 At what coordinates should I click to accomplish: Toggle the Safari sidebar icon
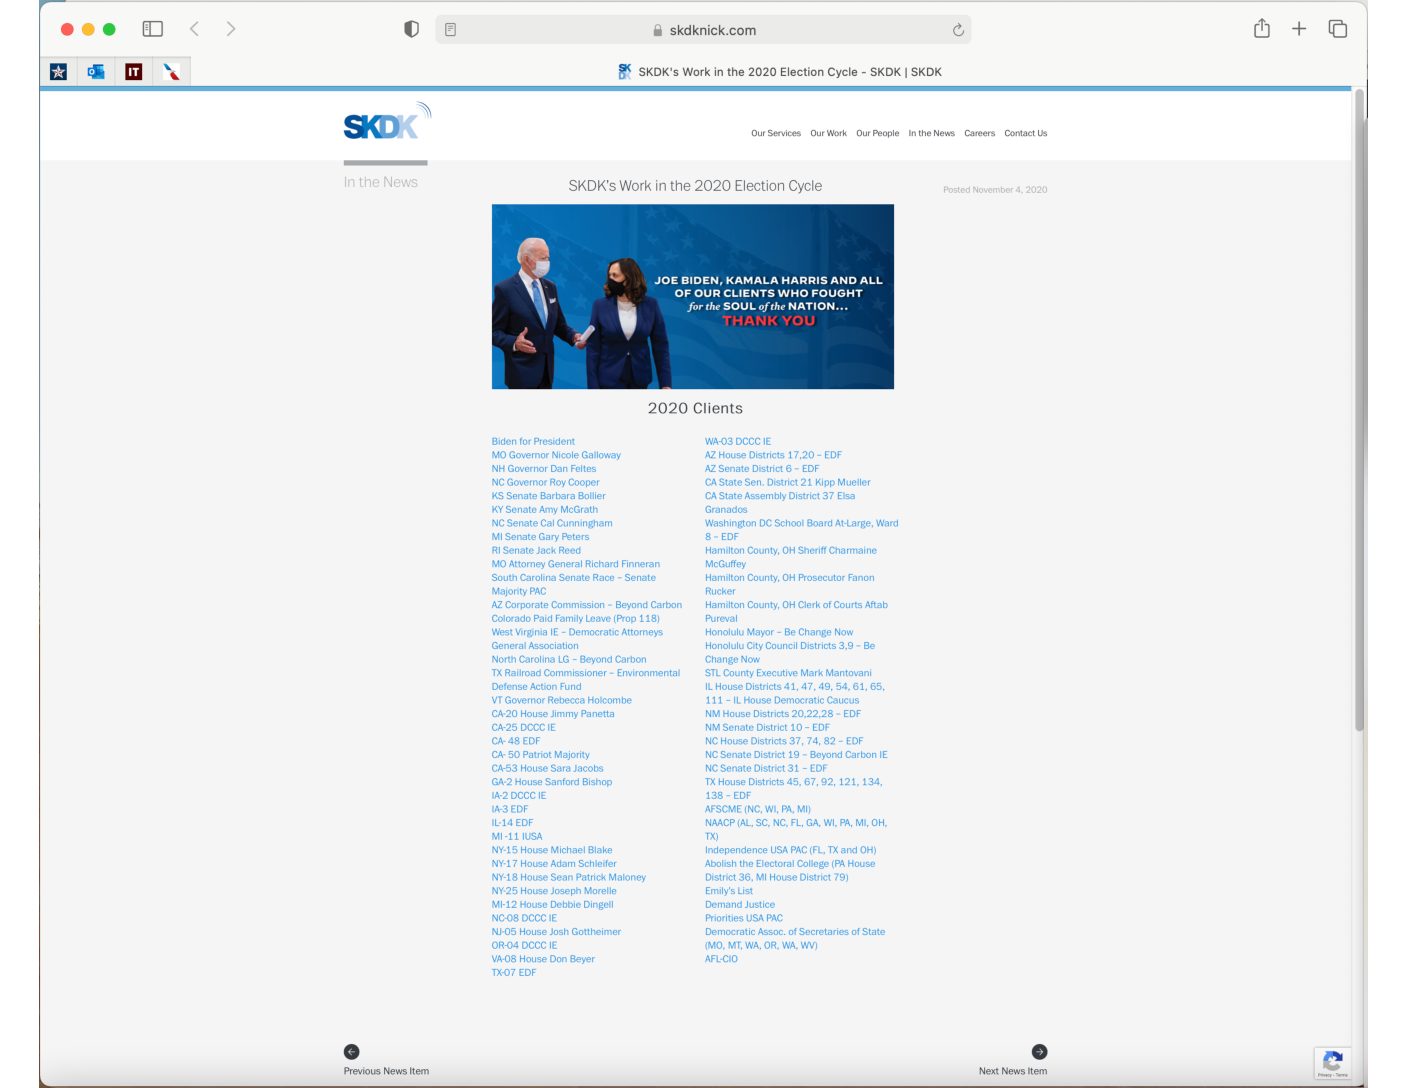[x=152, y=29]
